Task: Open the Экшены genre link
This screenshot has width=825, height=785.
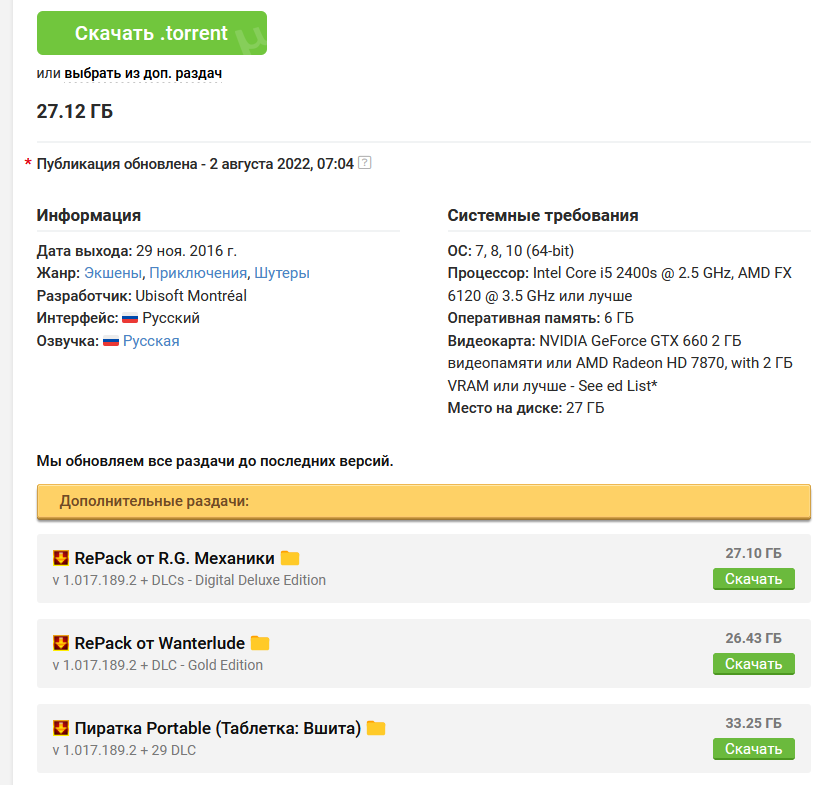Action: pyautogui.click(x=113, y=273)
